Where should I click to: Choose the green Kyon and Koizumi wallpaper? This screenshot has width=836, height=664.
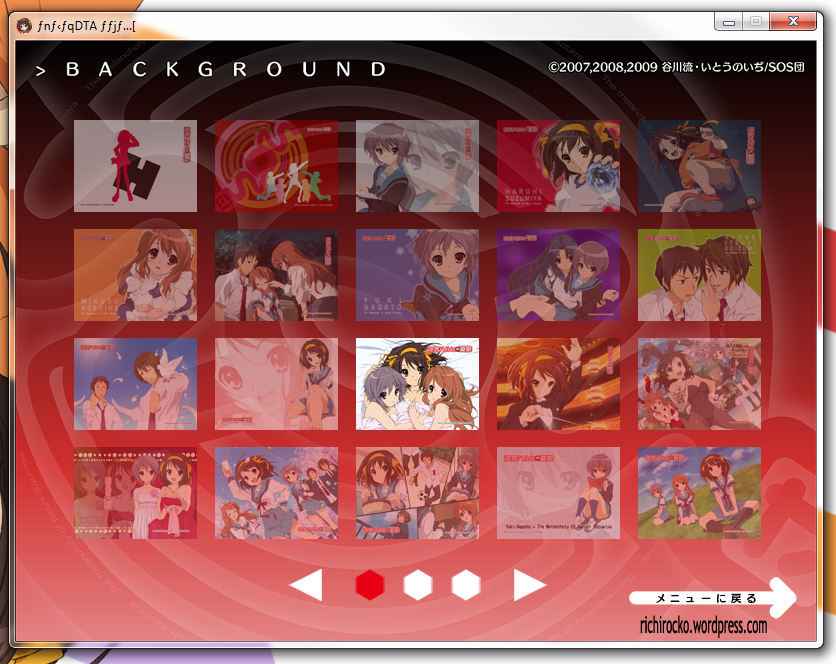[x=700, y=275]
